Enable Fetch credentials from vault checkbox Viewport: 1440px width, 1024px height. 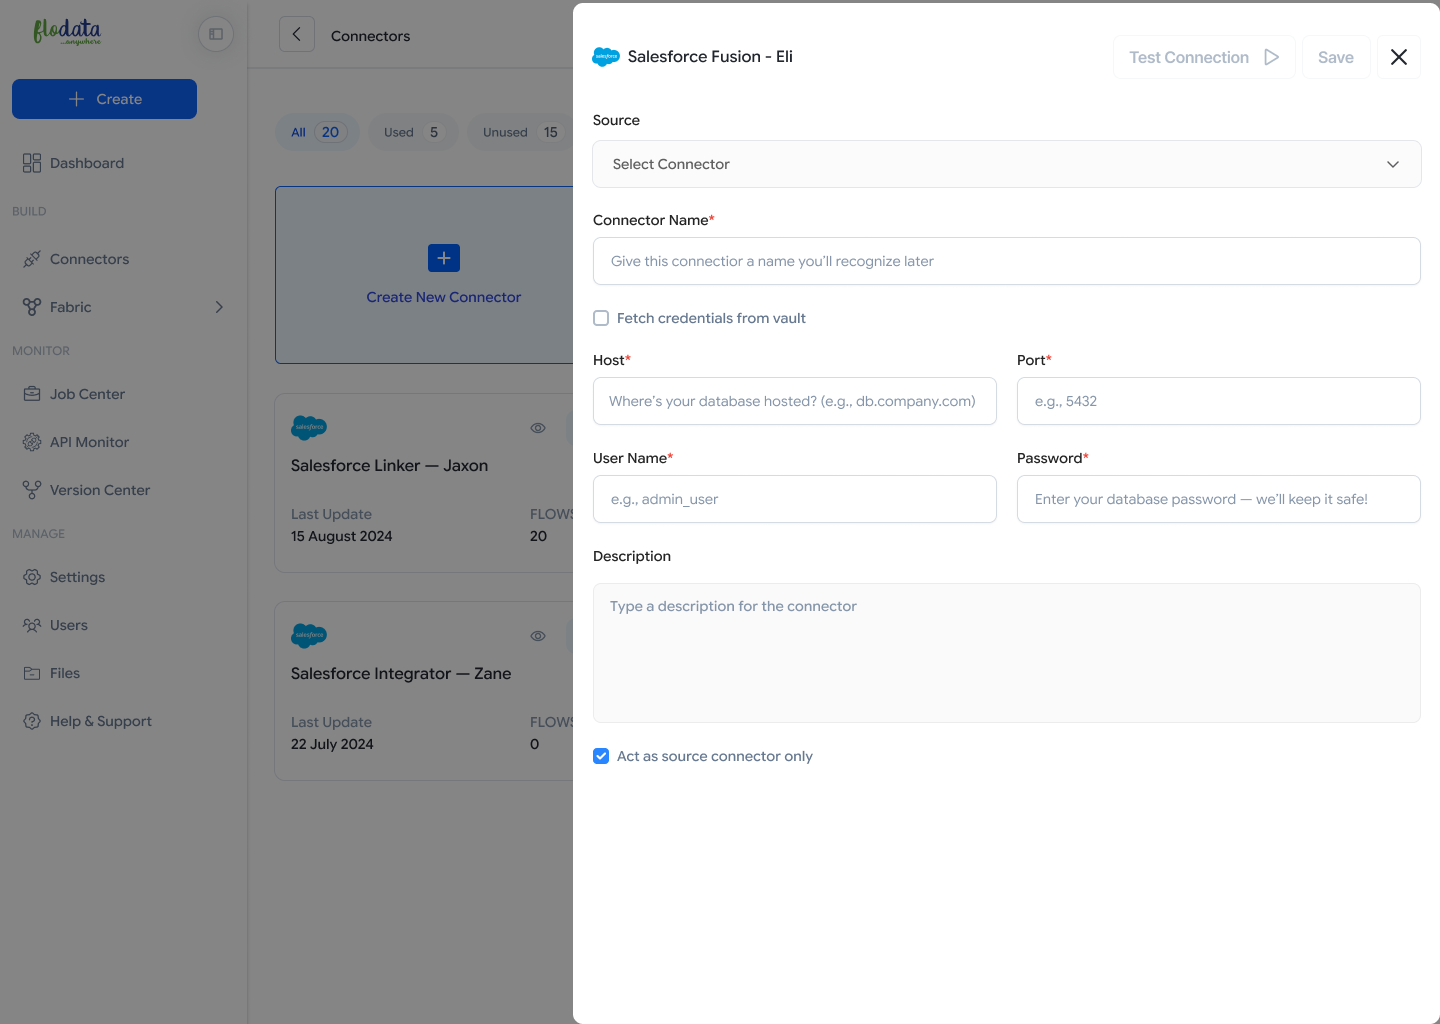tap(601, 318)
